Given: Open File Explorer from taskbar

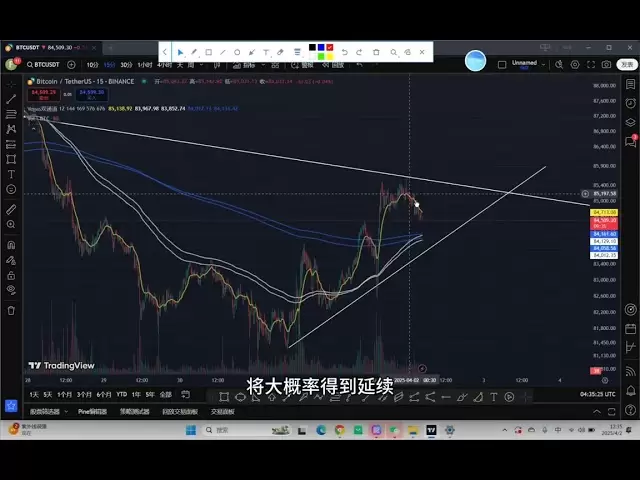Looking at the screenshot, I should click(413, 430).
